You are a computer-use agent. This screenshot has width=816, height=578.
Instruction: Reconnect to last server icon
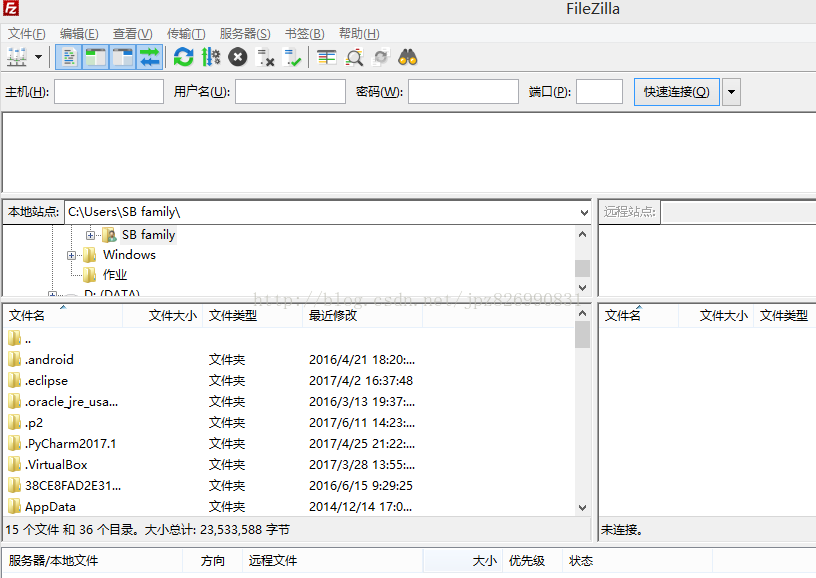point(292,57)
